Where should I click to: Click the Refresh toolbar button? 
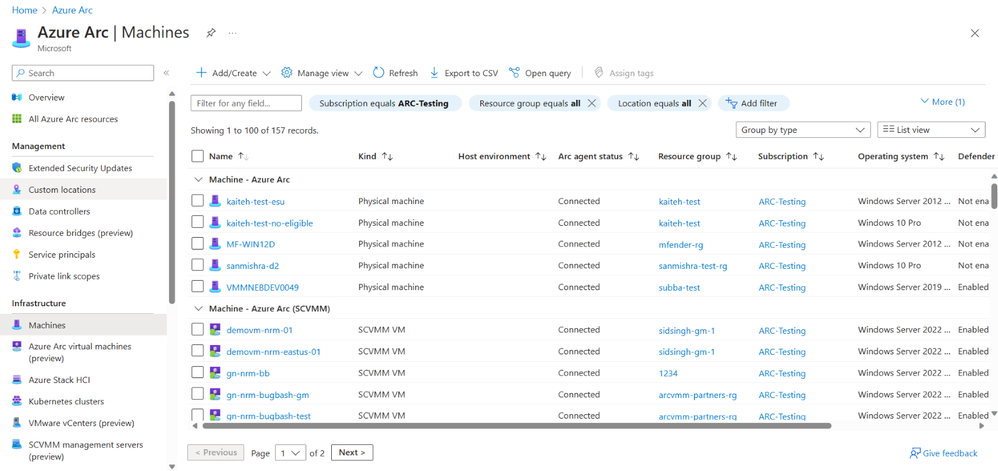395,73
